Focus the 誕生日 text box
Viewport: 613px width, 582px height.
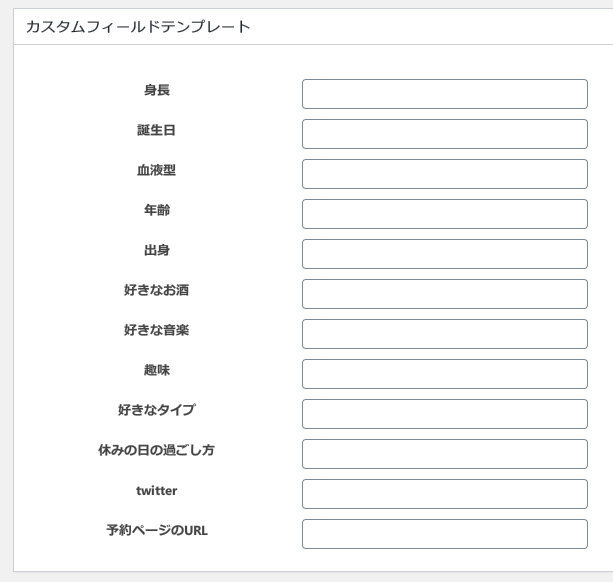point(444,134)
